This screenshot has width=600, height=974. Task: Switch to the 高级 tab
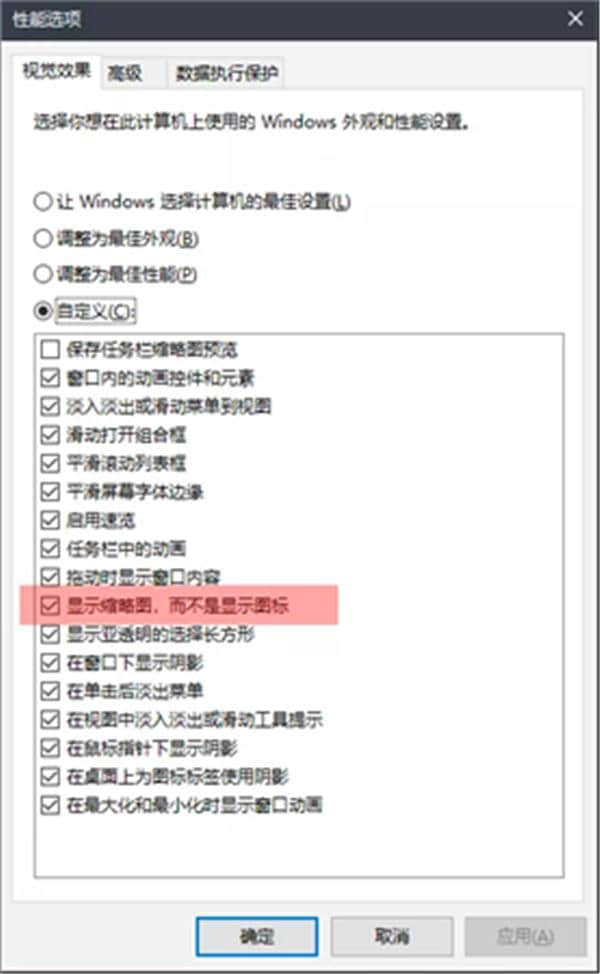coord(132,74)
